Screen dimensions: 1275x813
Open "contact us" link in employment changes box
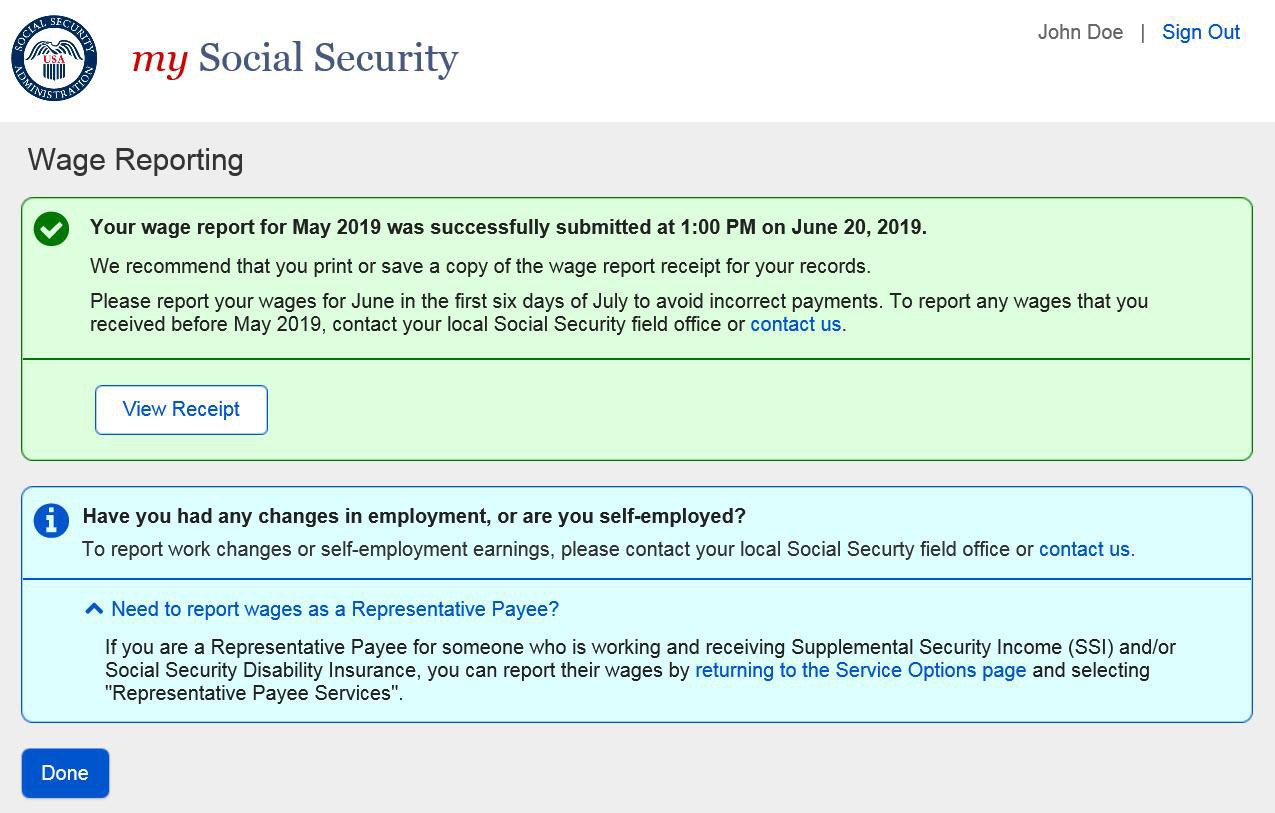[x=1084, y=549]
